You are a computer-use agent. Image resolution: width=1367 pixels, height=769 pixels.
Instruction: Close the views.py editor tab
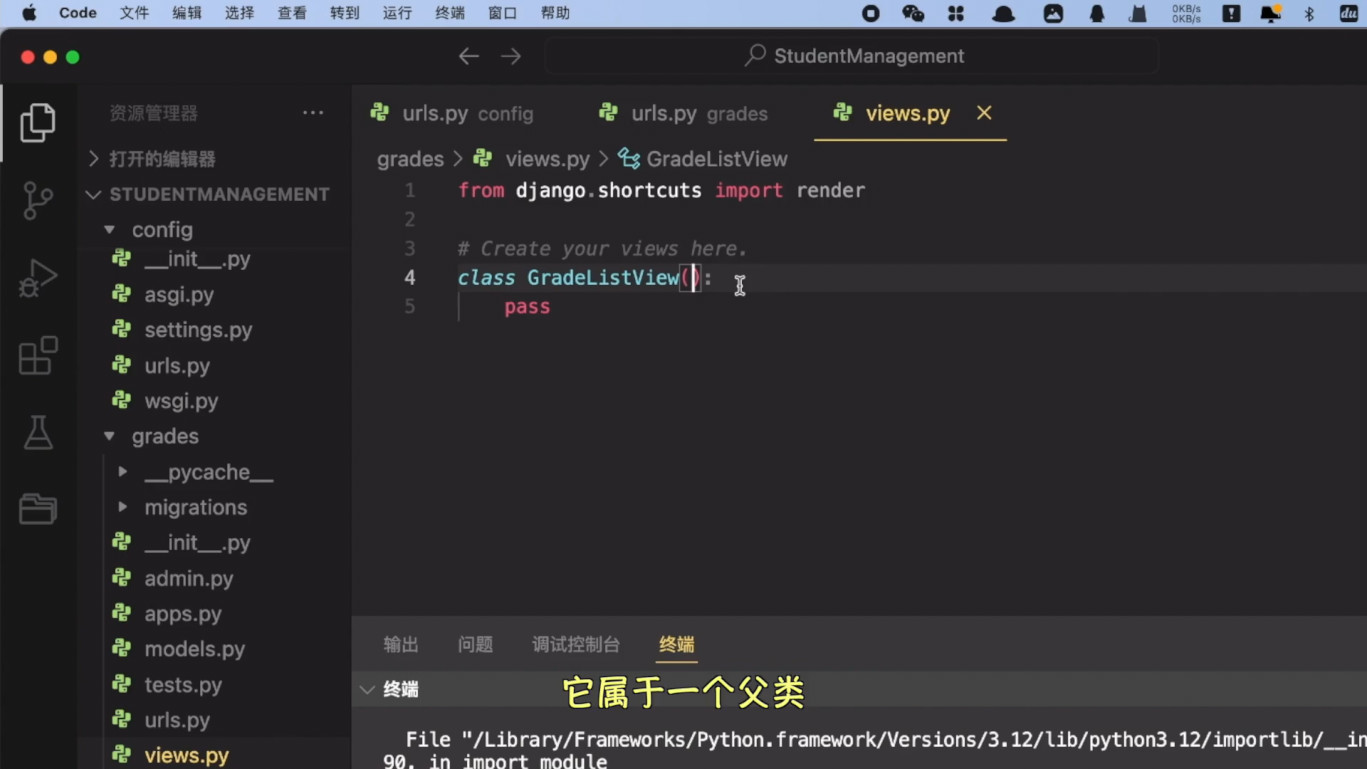coord(984,113)
